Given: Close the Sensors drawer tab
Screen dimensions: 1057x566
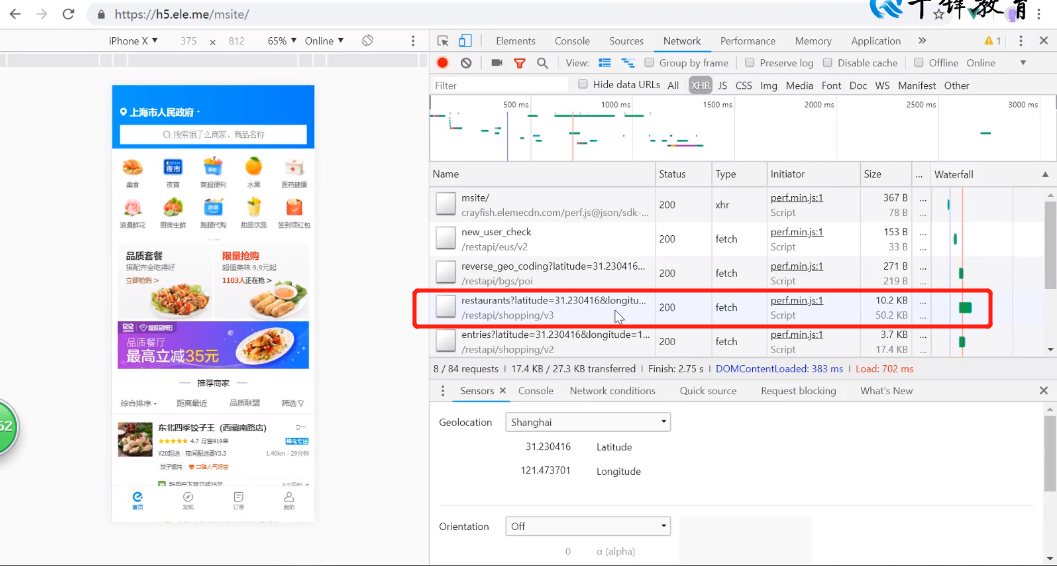Looking at the screenshot, I should click(x=502, y=391).
